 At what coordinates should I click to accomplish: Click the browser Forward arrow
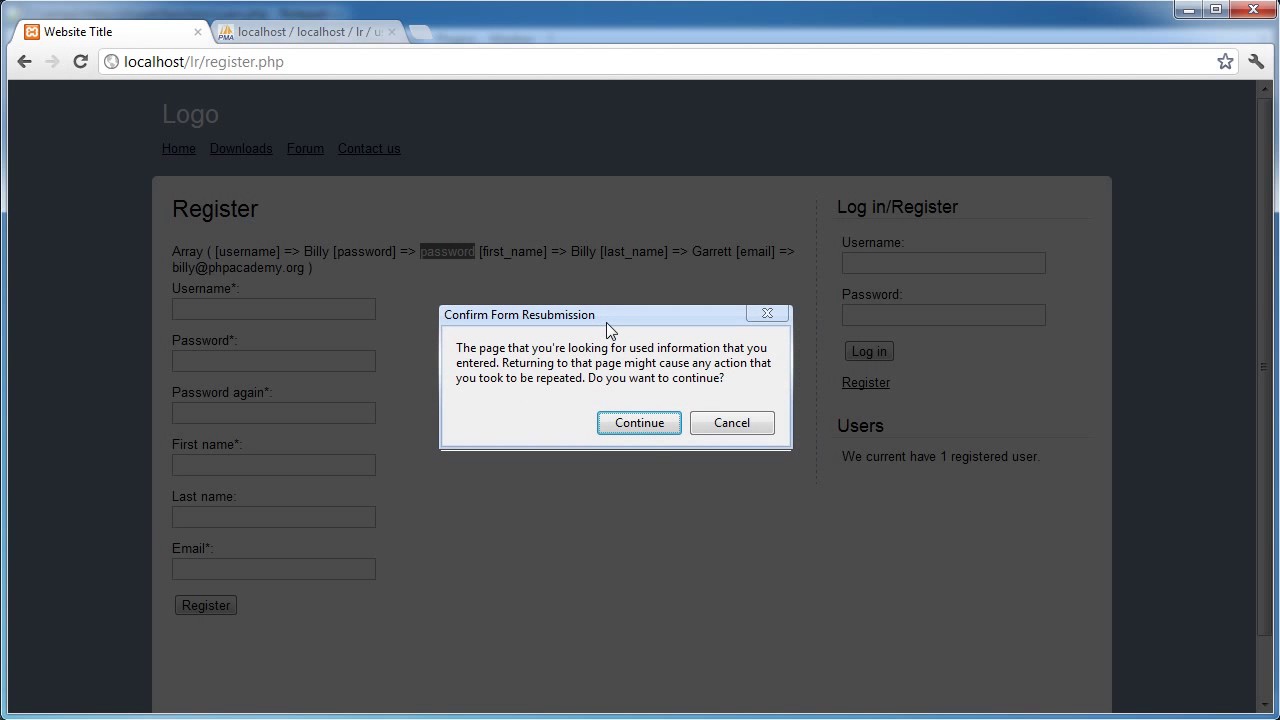coord(53,62)
